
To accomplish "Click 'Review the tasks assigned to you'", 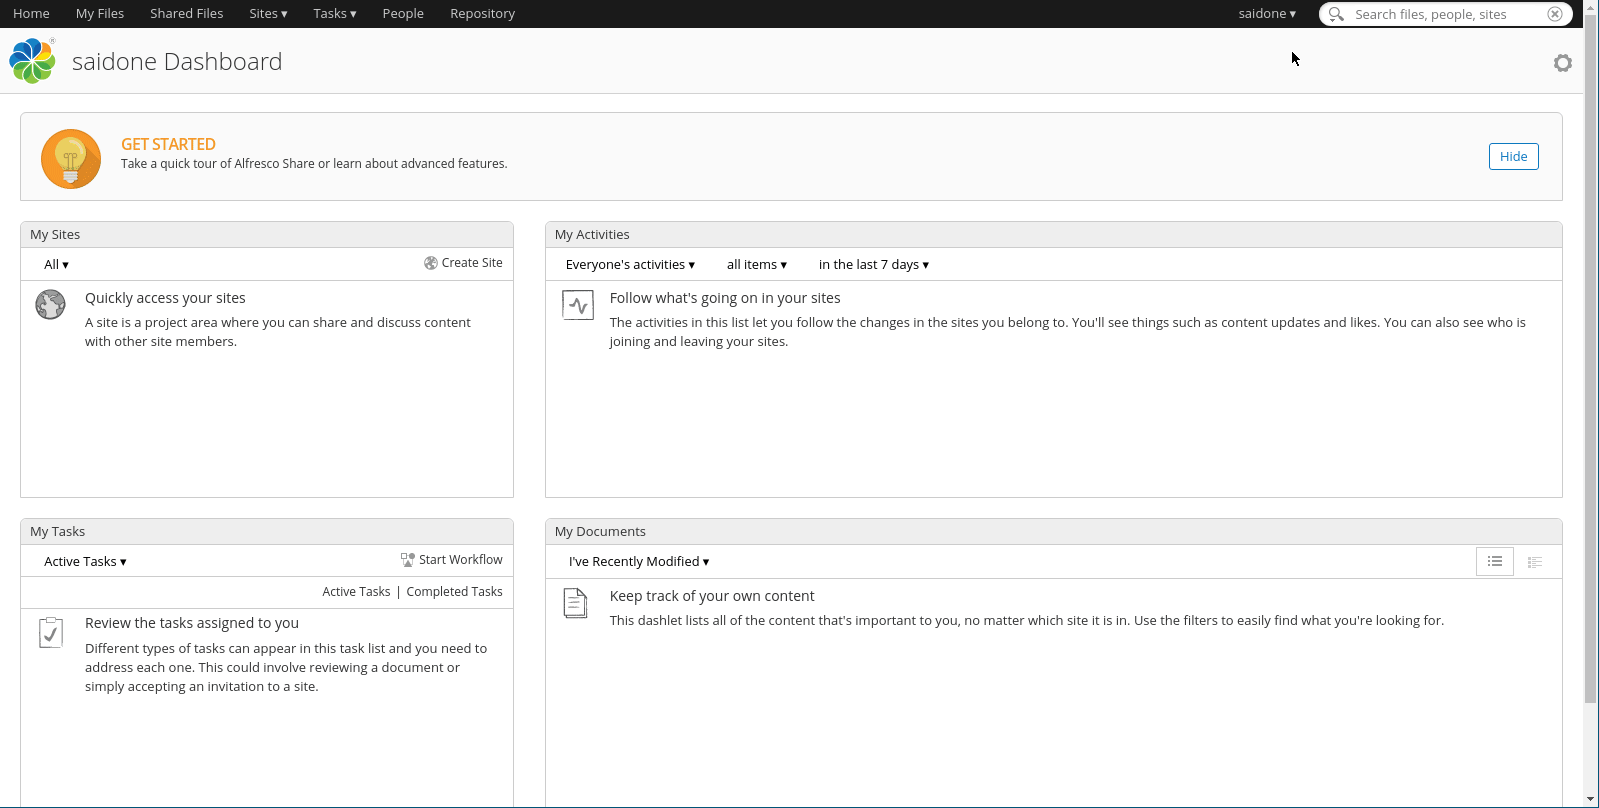I will 192,623.
